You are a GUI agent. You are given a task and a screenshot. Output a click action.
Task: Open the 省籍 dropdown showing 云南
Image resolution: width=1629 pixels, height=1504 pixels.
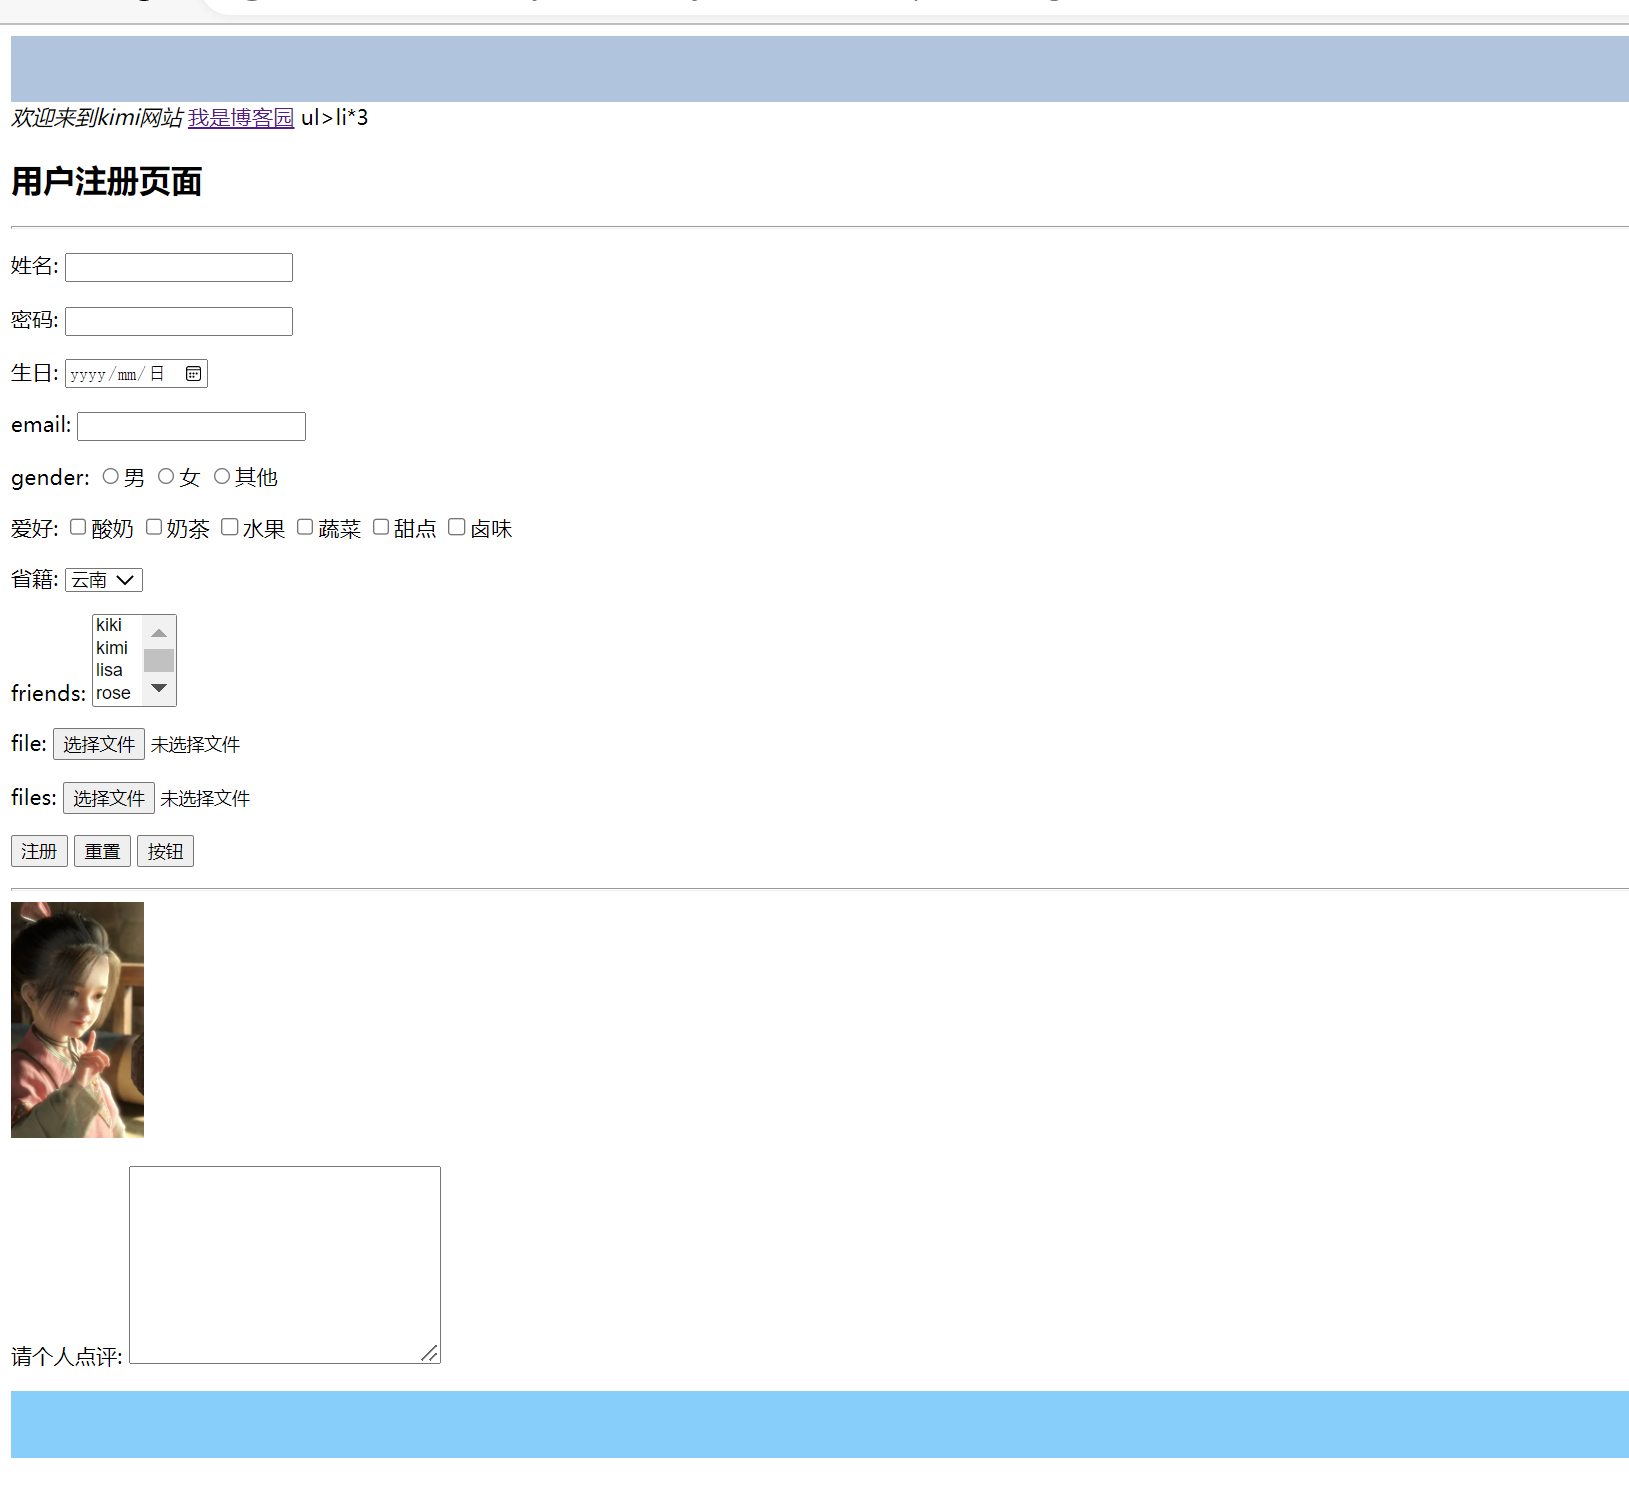[103, 579]
